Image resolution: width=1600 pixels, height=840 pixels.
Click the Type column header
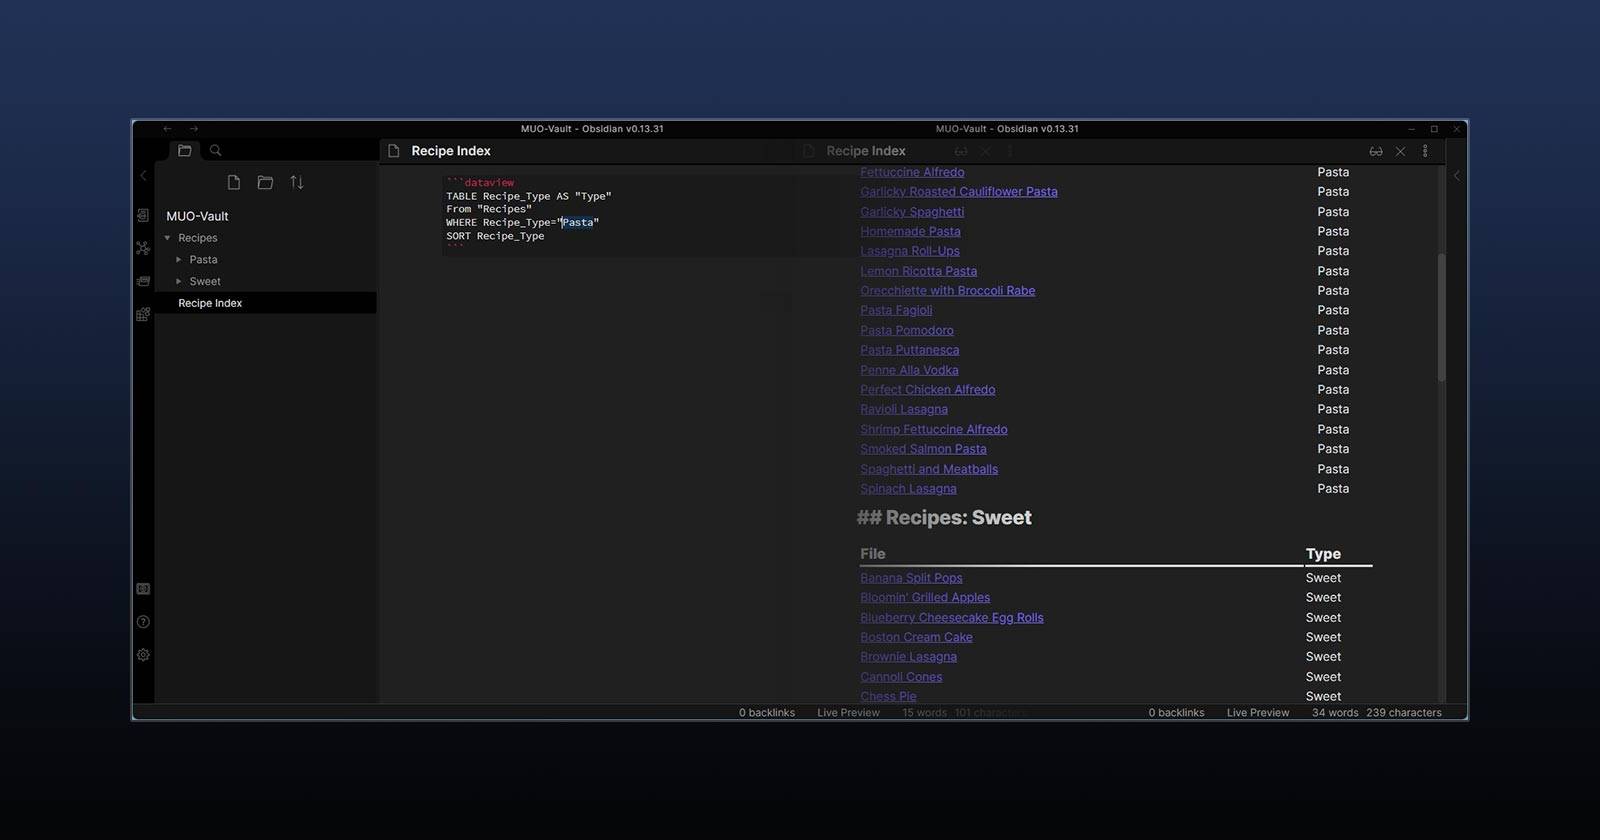coord(1323,554)
